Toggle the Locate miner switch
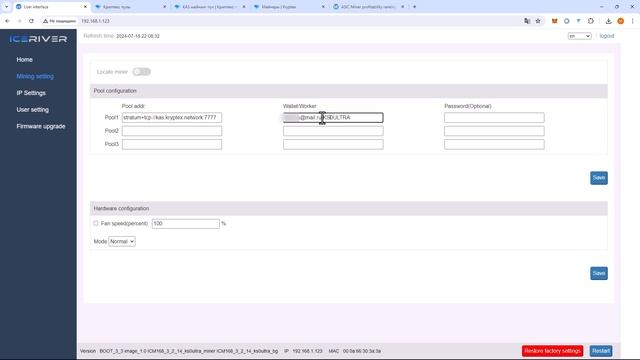Image resolution: width=640 pixels, height=360 pixels. click(142, 72)
